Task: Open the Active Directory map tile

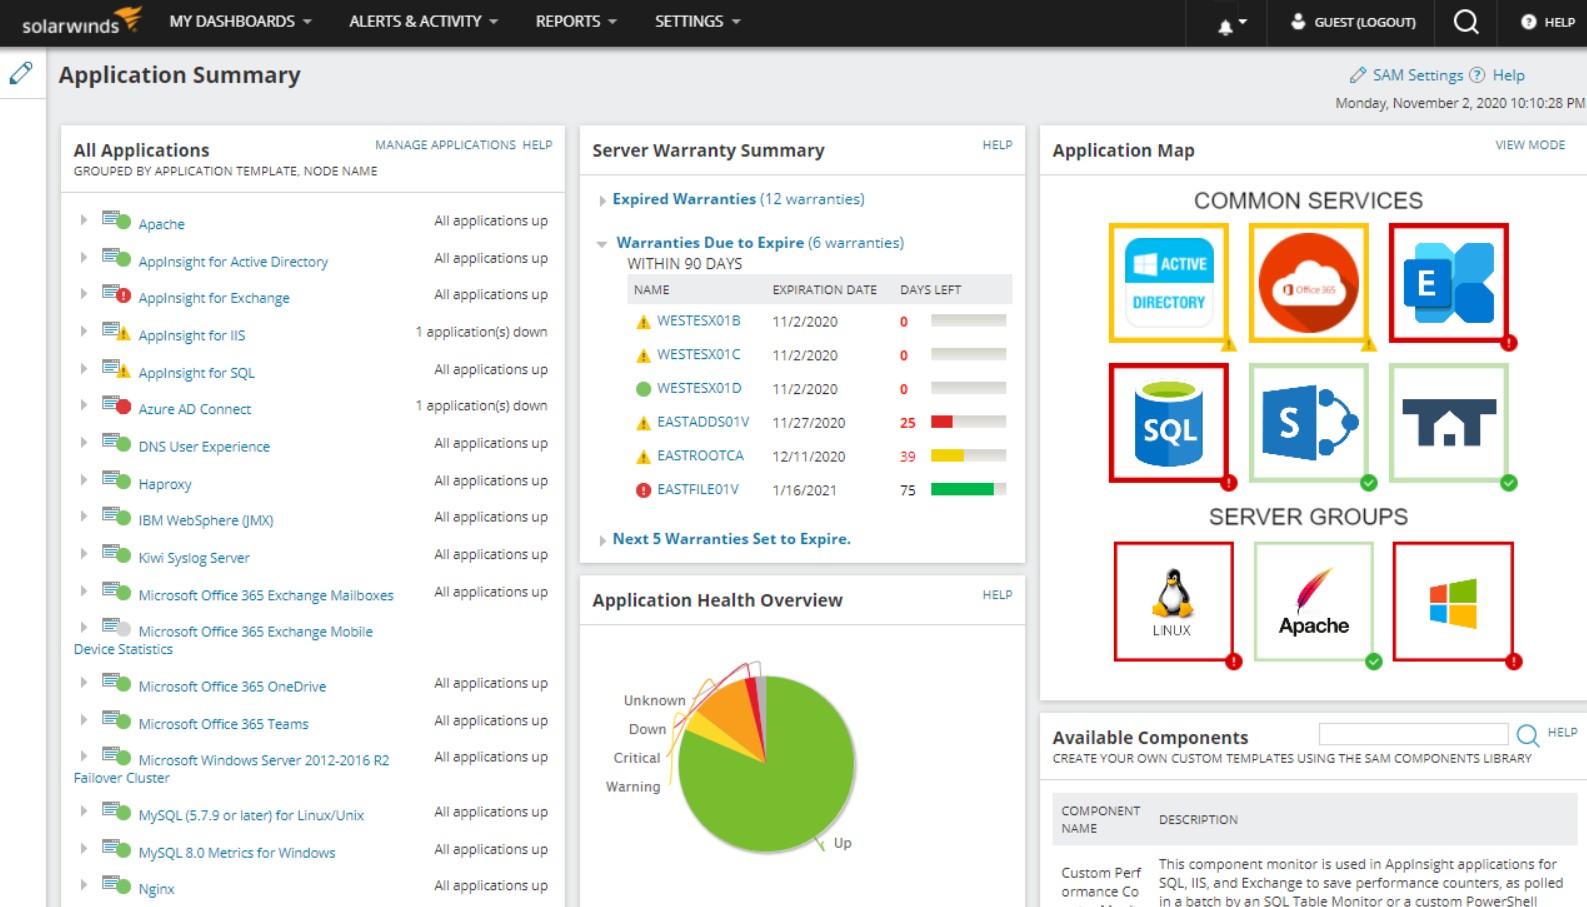Action: [1169, 283]
